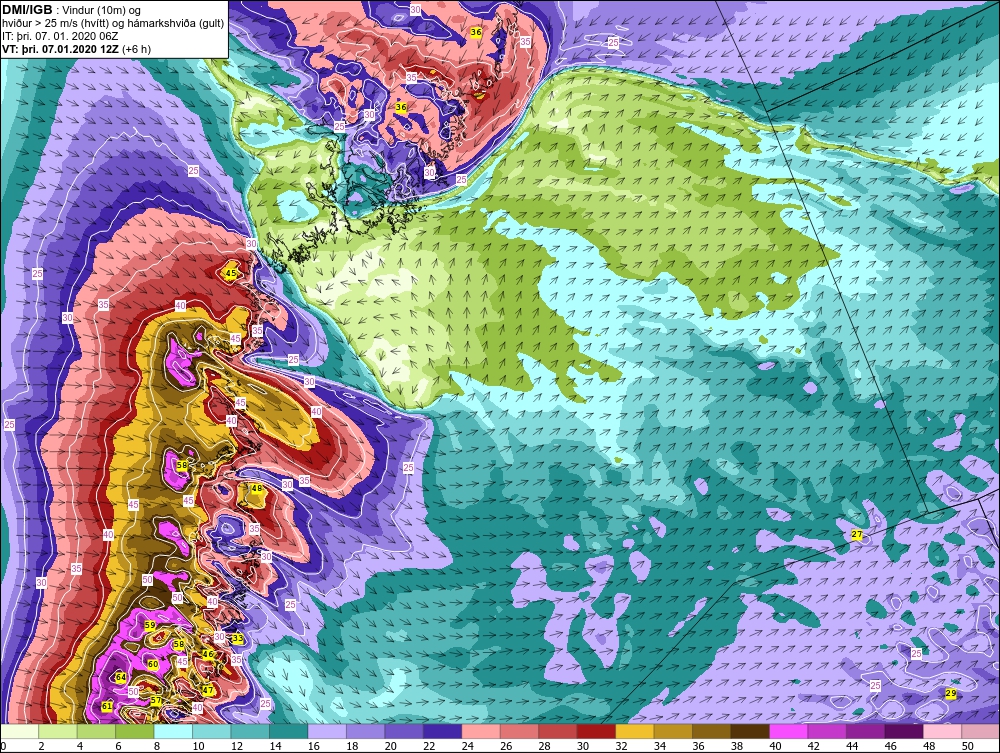
Task: Choose the bright magenta 40–42 m/s swatch
Action: 788,731
